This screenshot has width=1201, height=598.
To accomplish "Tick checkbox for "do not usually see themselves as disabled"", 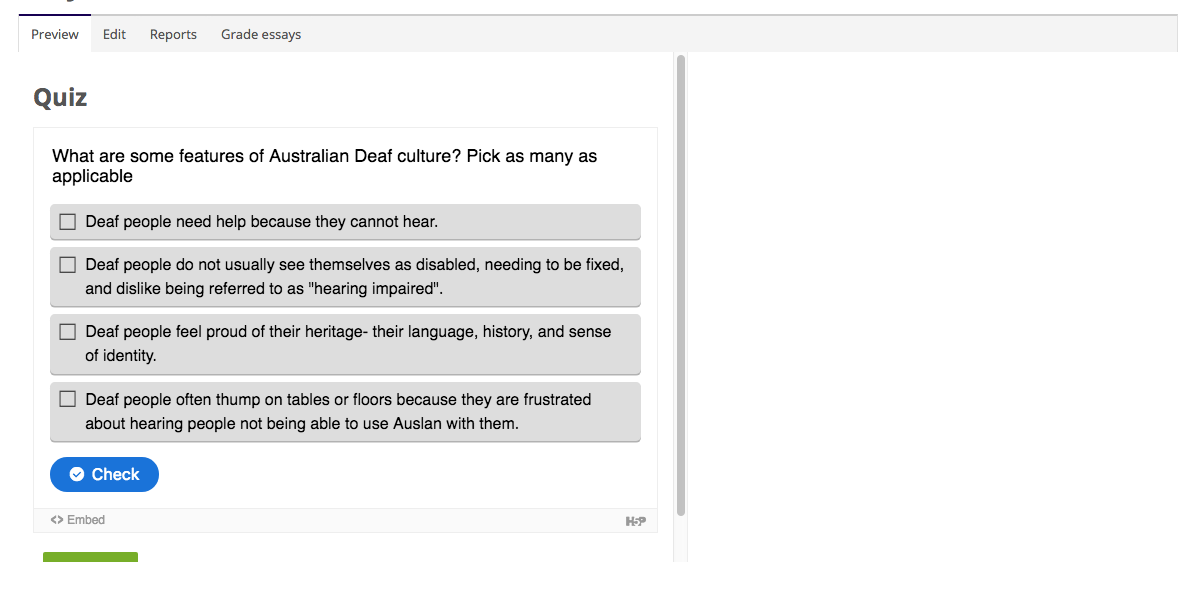I will coord(68,265).
